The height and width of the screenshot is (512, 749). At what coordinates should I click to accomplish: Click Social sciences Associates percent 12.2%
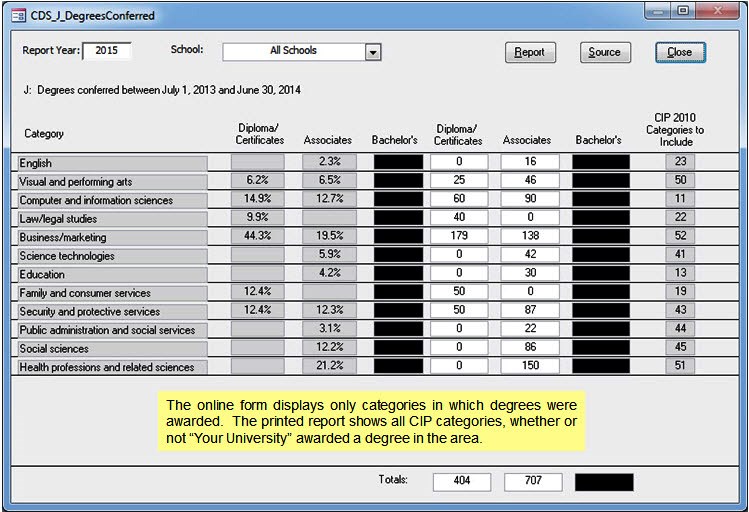click(x=329, y=347)
